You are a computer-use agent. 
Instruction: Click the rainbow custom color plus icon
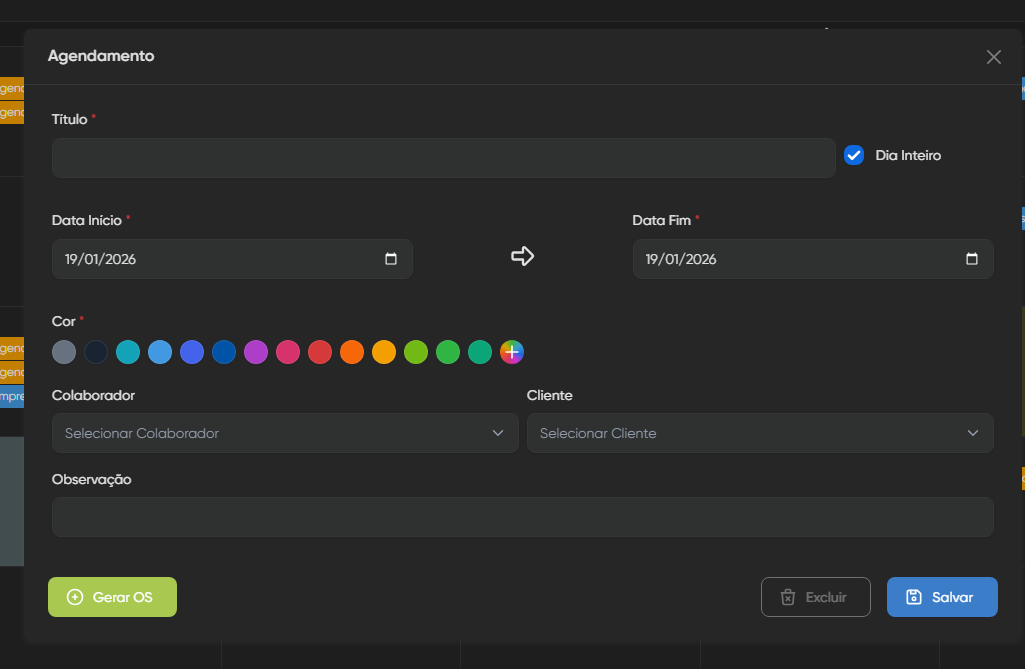512,352
